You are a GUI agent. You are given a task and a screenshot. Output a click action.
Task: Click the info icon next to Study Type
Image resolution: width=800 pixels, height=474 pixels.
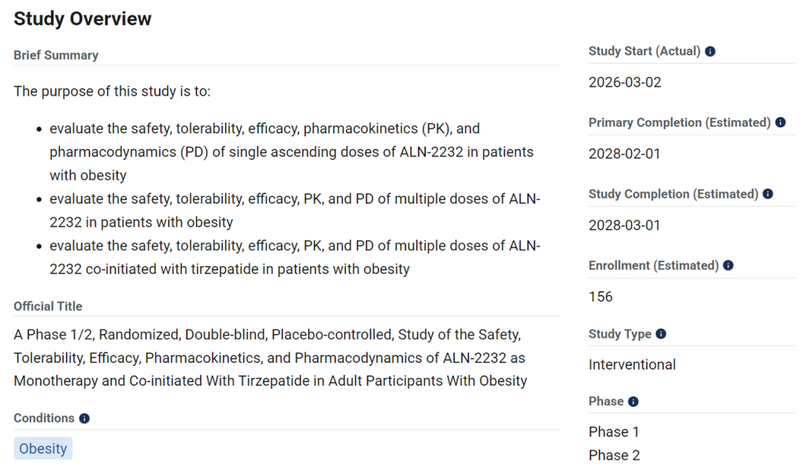tap(661, 334)
